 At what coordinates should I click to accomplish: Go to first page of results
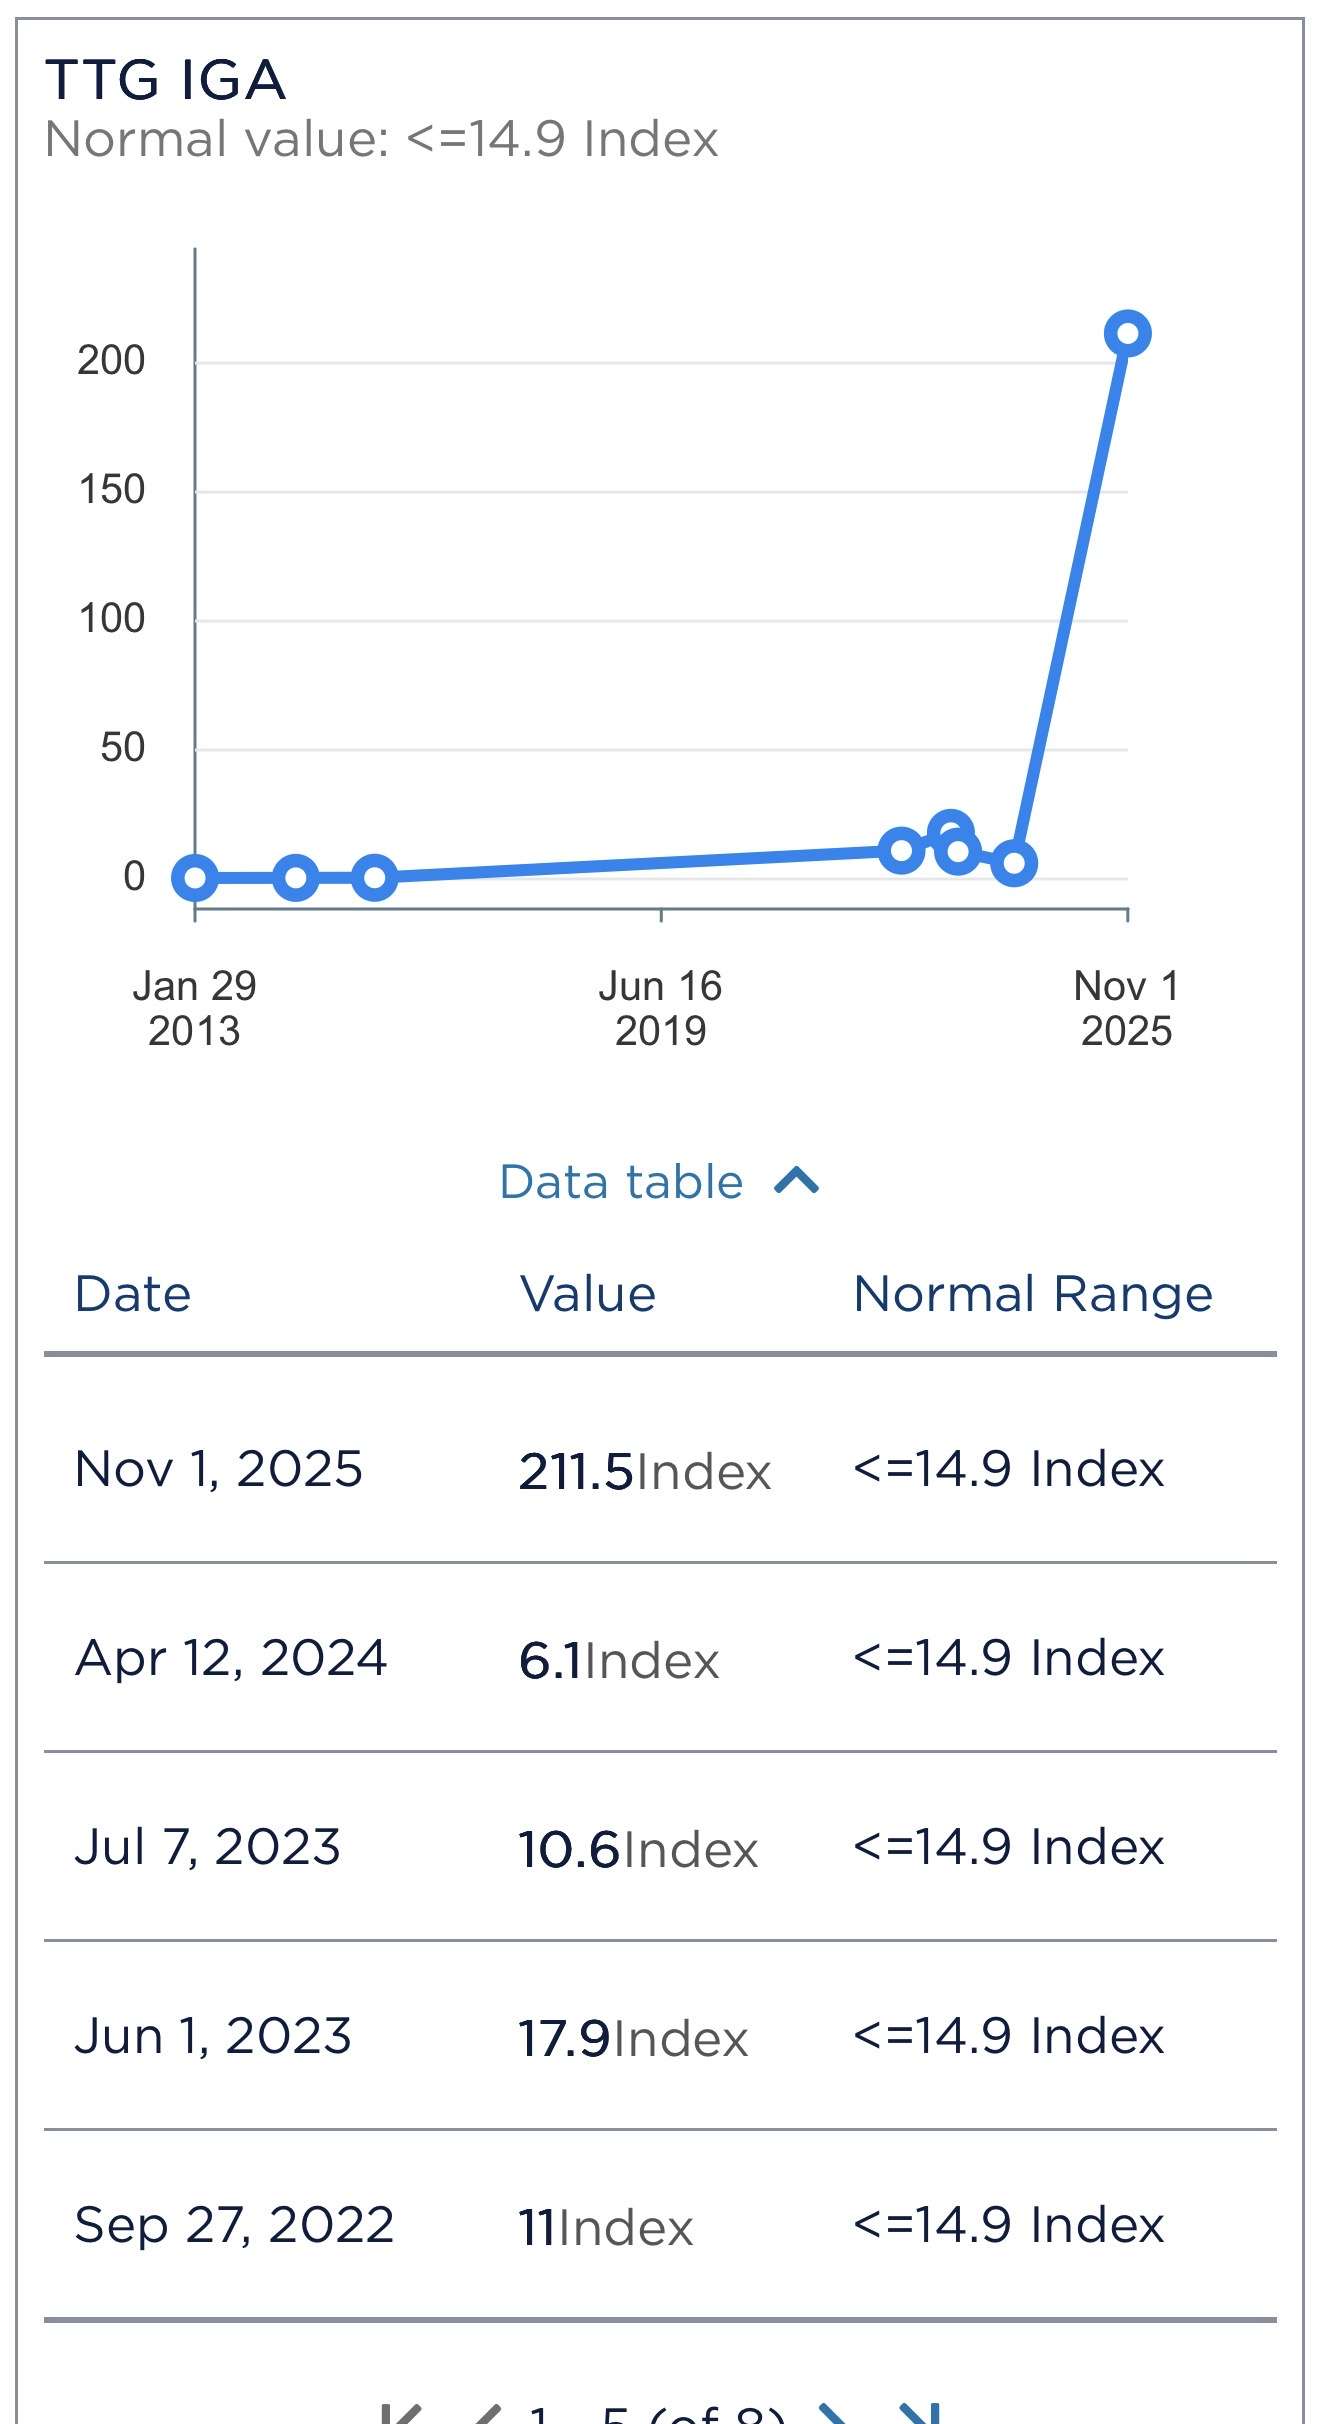coord(401,2414)
